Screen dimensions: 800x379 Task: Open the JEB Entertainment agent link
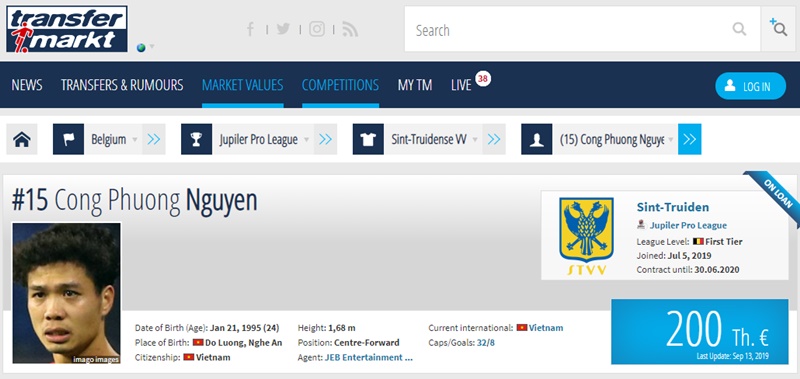pyautogui.click(x=369, y=358)
